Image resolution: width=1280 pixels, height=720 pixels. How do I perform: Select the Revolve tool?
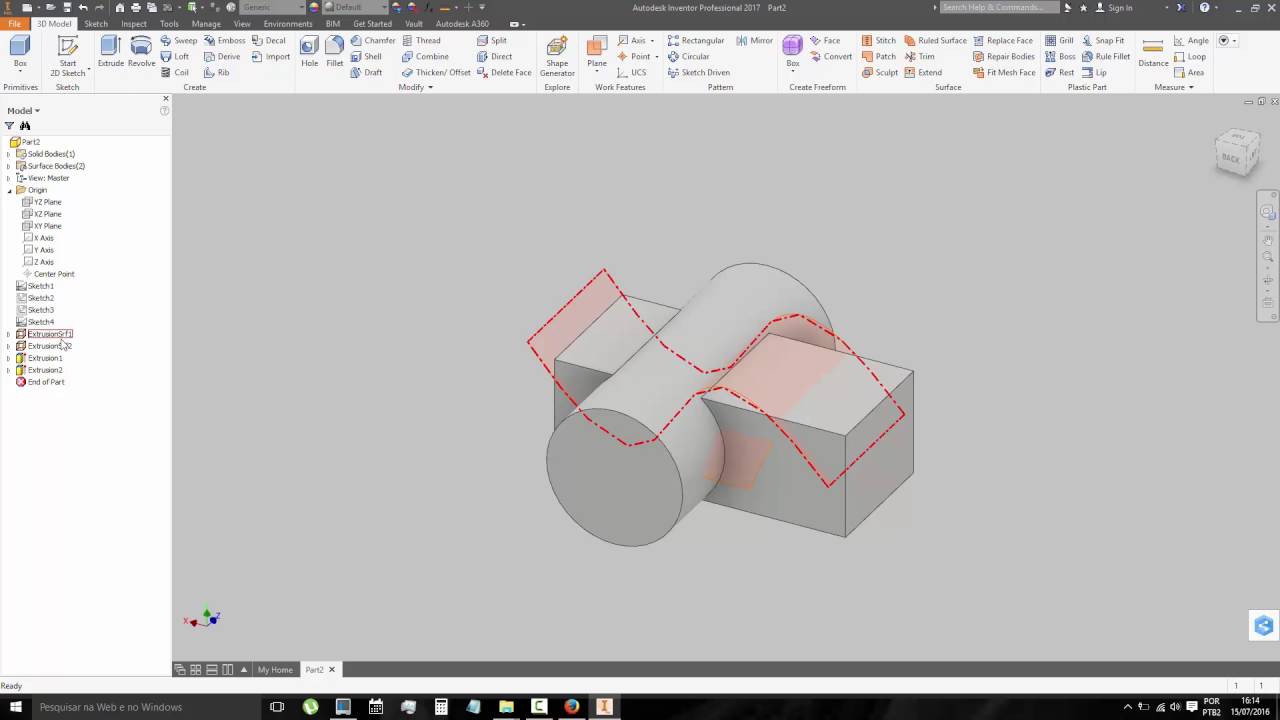141,52
